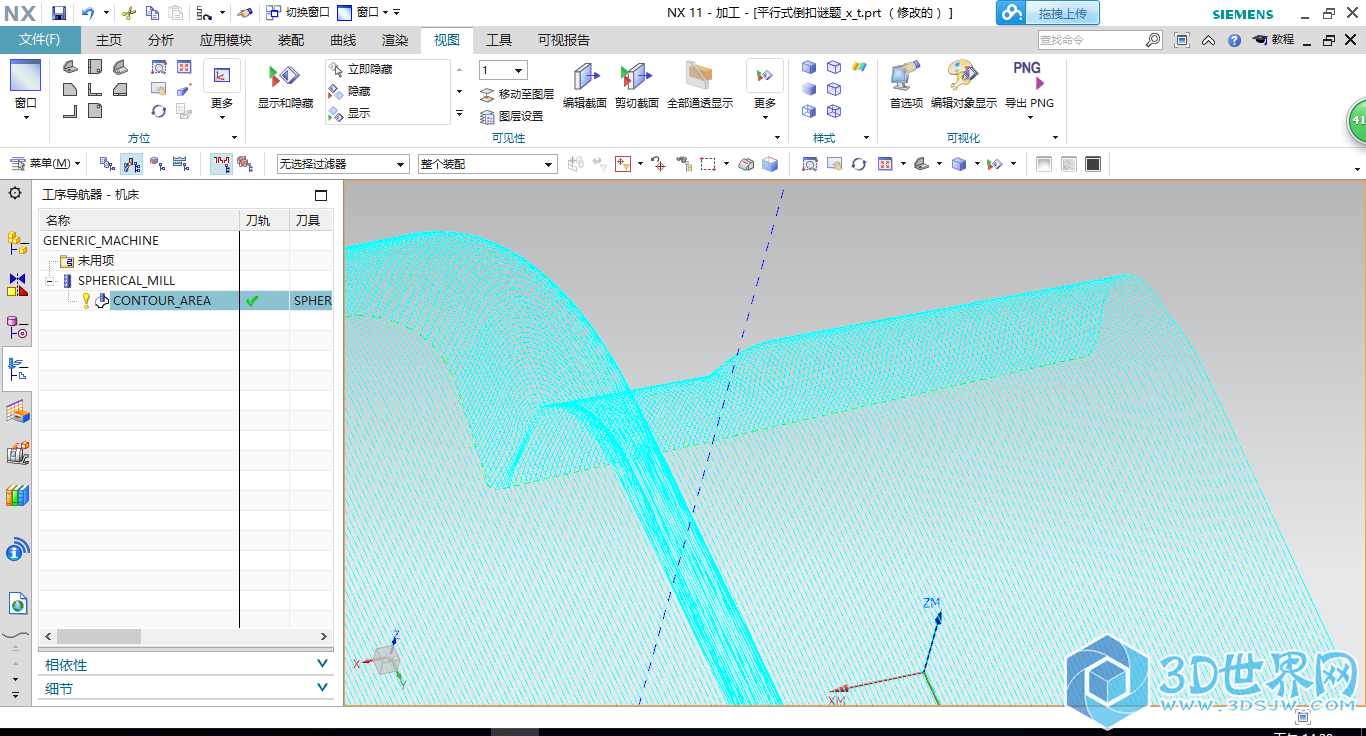This screenshot has width=1366, height=736.
Task: Select Operation Navigator sidebar tab
Action: (x=17, y=369)
